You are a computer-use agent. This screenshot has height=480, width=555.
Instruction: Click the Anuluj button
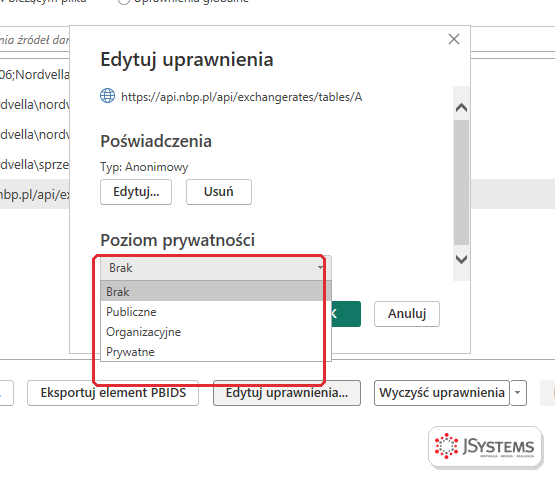click(407, 314)
